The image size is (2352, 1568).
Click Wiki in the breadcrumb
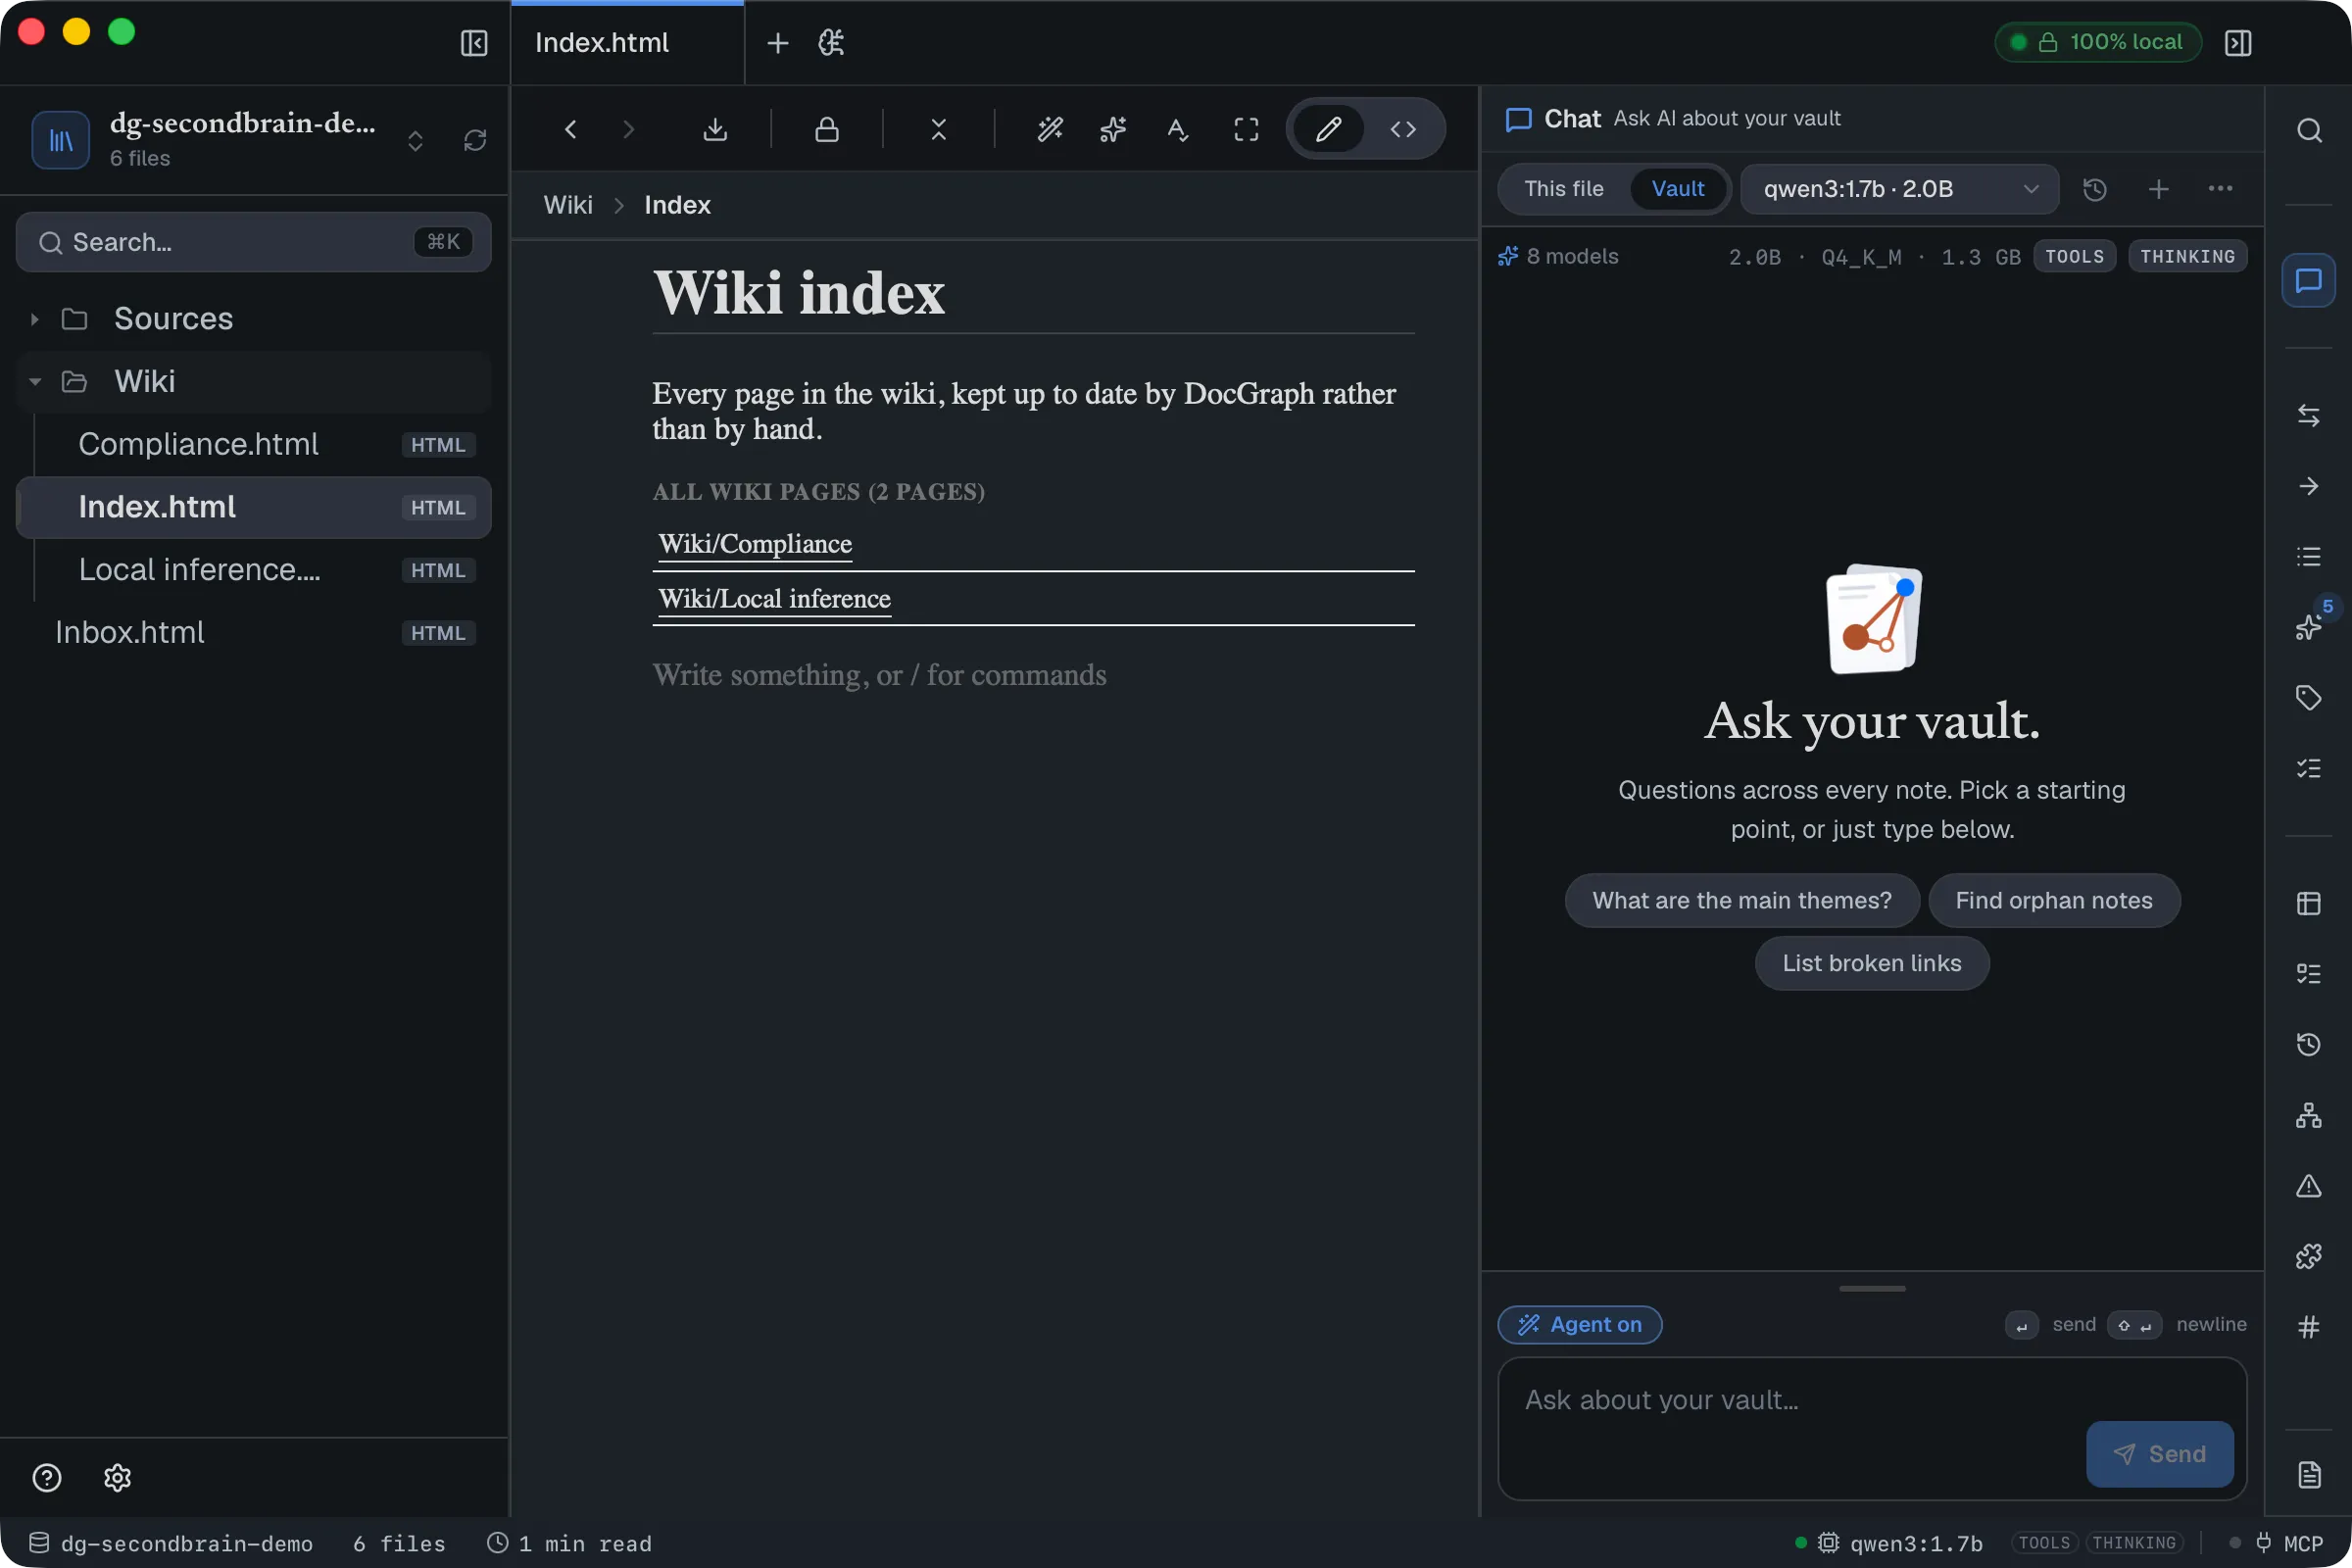568,205
